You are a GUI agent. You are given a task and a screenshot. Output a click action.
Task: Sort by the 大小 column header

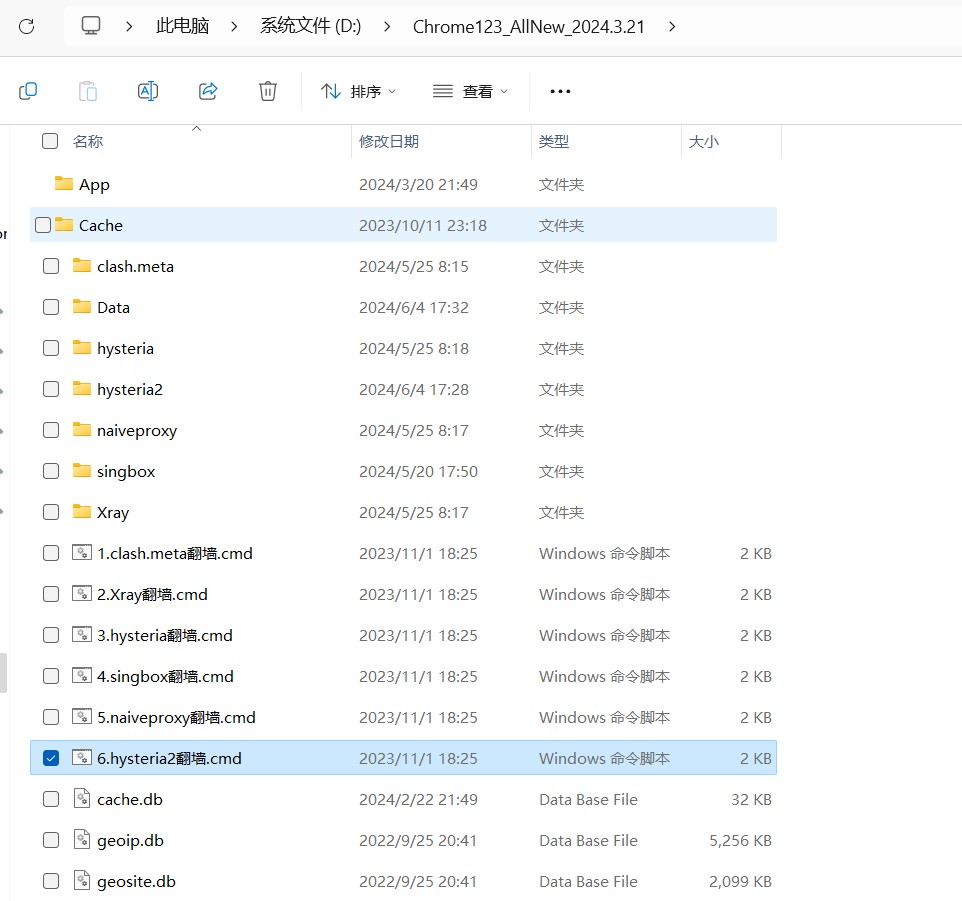(703, 142)
